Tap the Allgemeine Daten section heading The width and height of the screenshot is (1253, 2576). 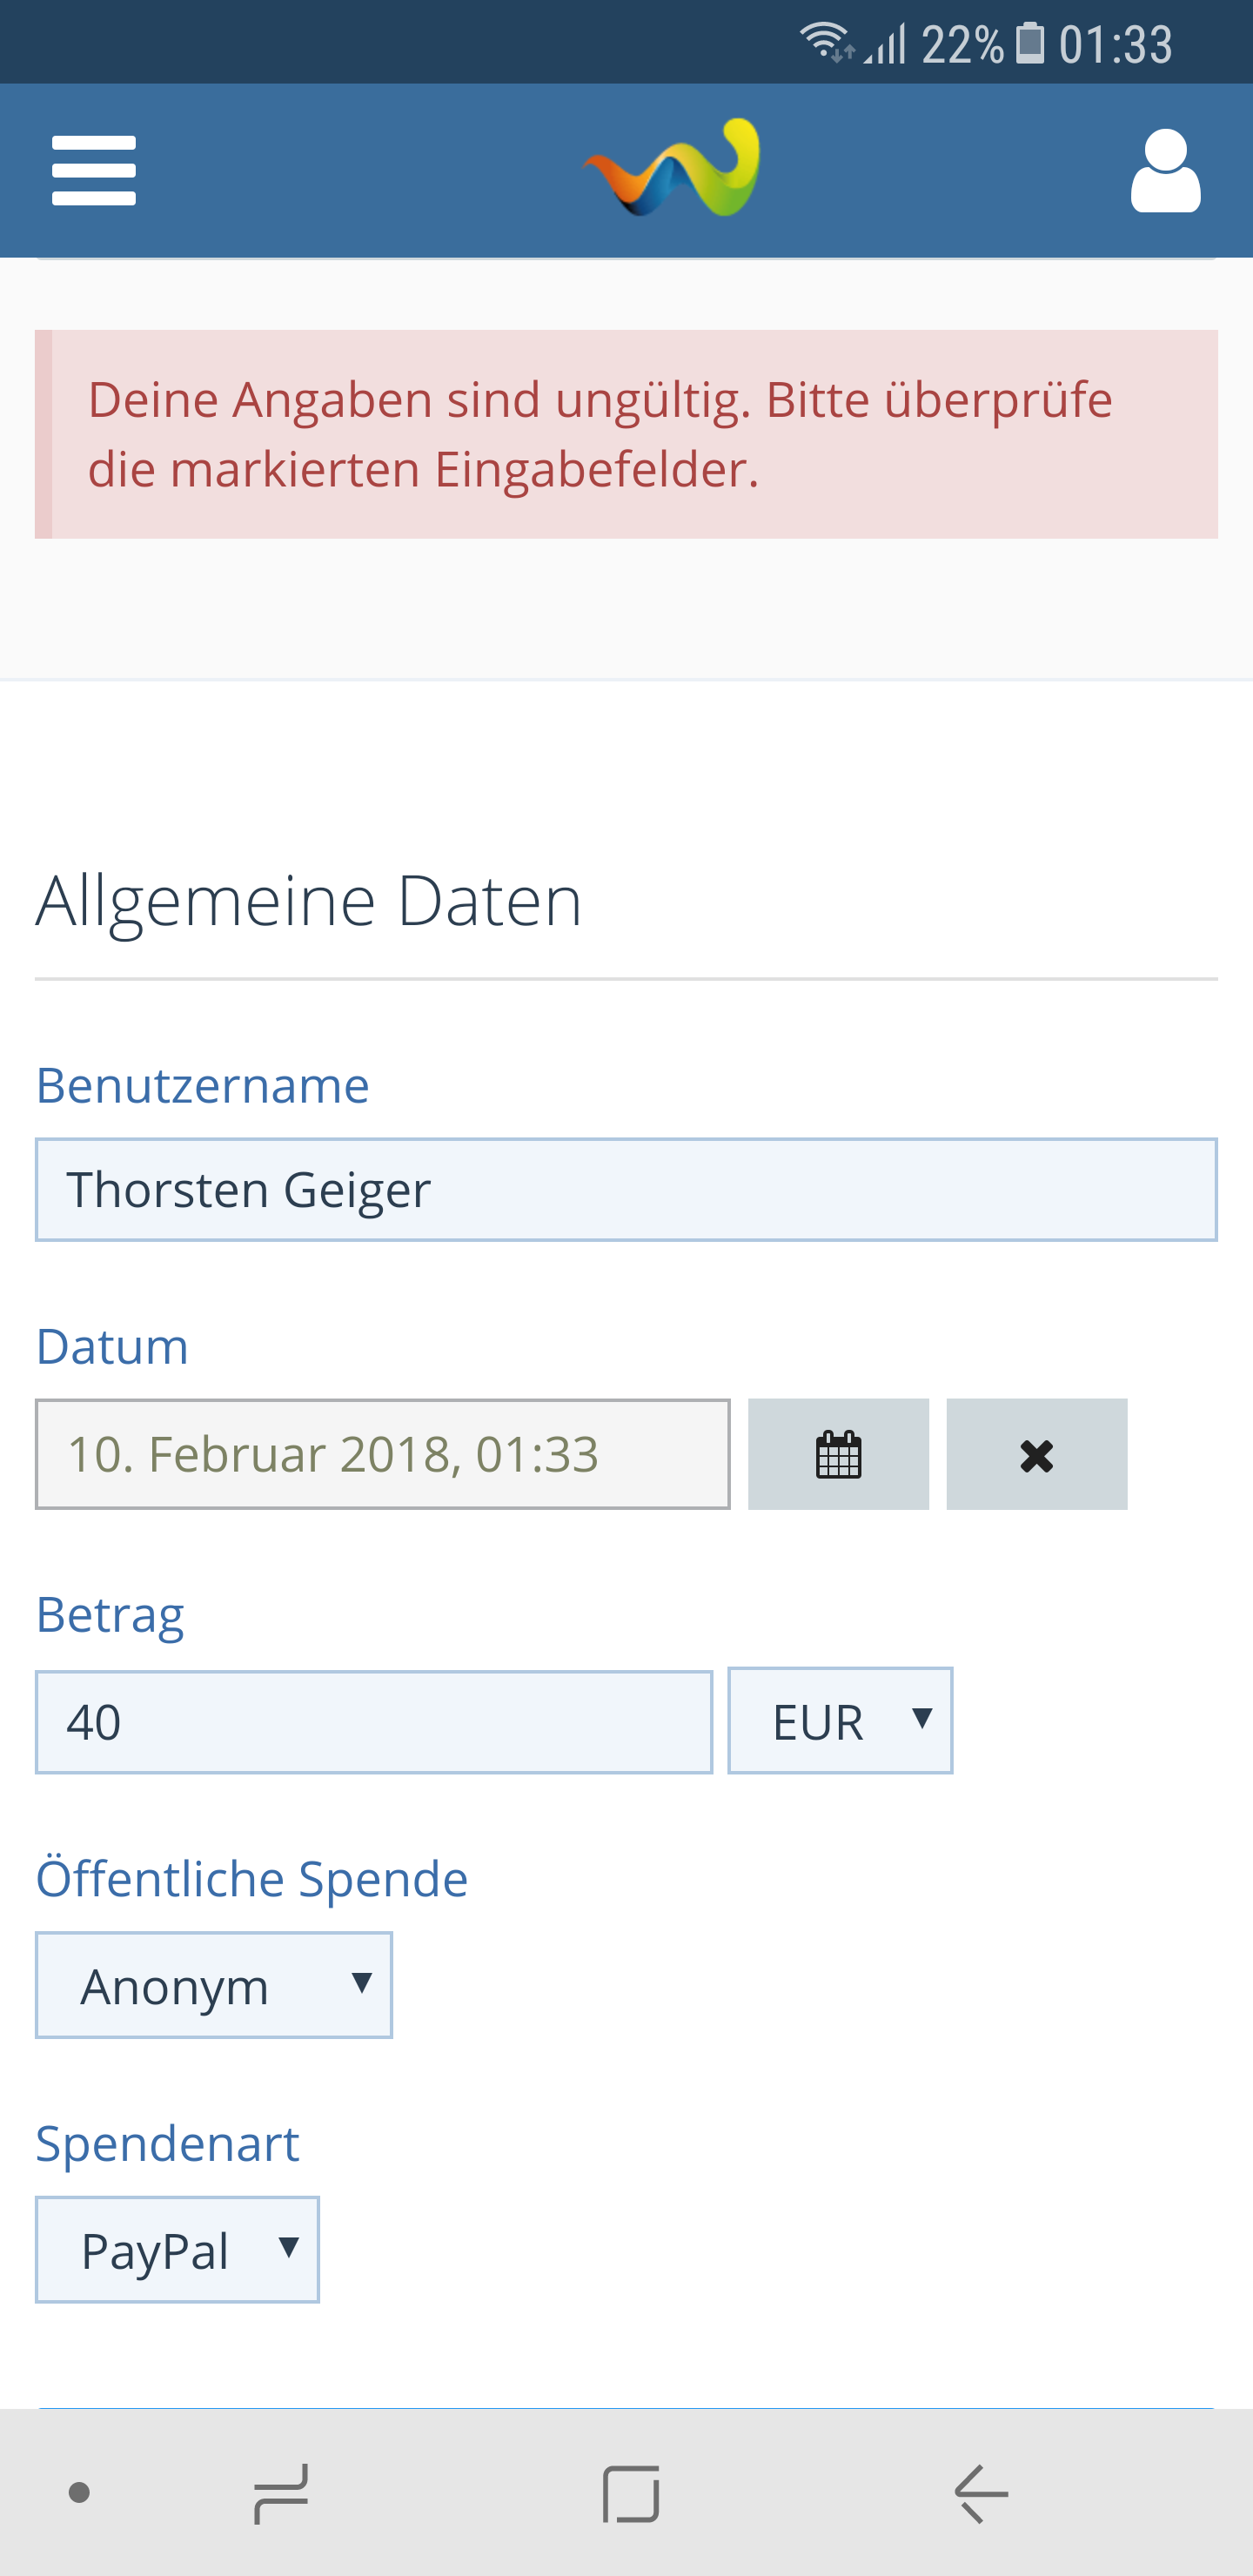tap(309, 901)
